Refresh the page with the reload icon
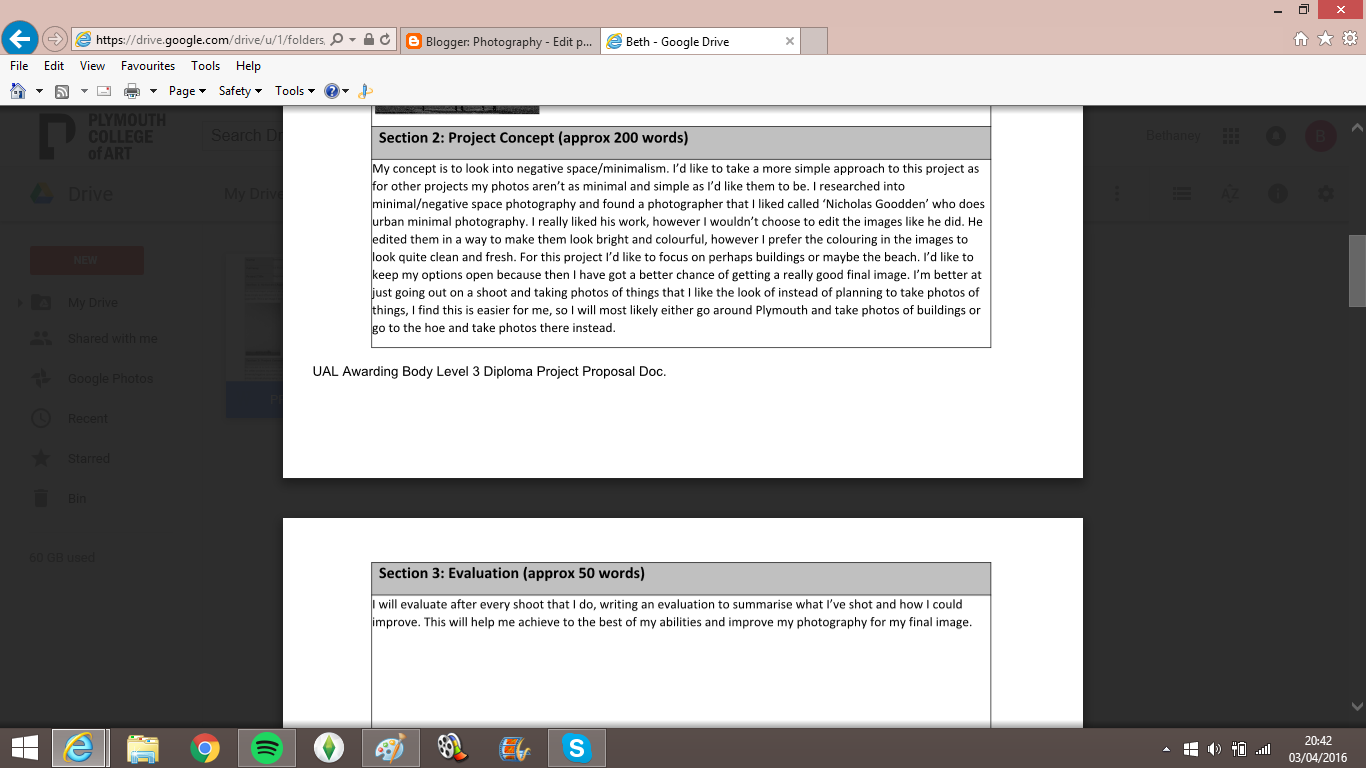This screenshot has width=1366, height=768. click(385, 40)
